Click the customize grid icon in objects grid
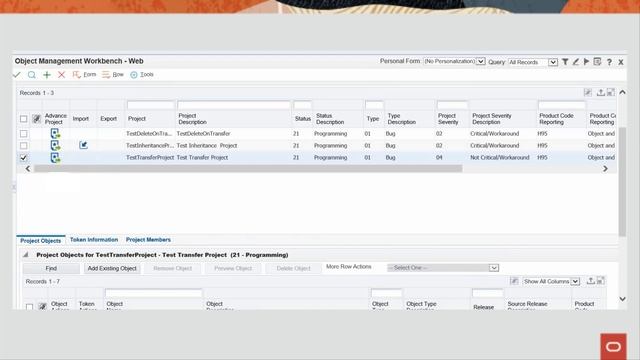Viewport: 640px width, 360px height. click(x=514, y=281)
